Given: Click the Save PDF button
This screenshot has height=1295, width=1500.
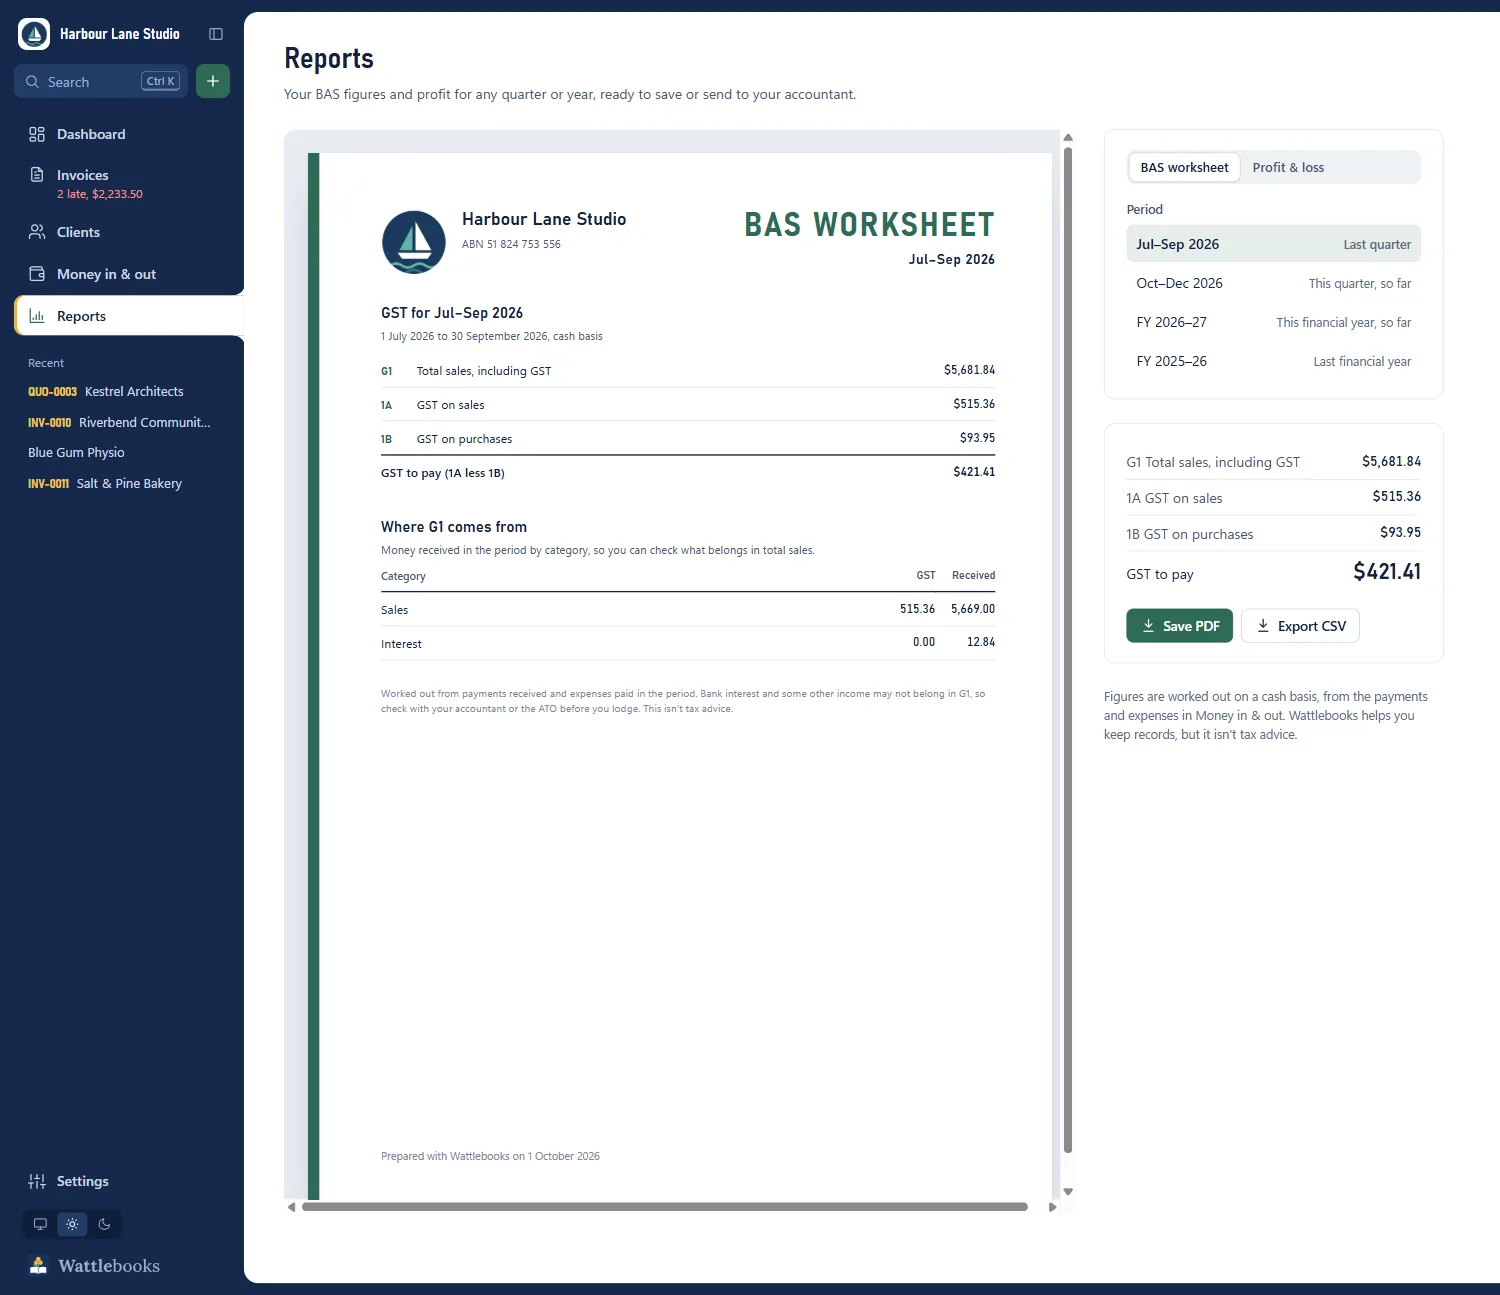Looking at the screenshot, I should pyautogui.click(x=1179, y=626).
